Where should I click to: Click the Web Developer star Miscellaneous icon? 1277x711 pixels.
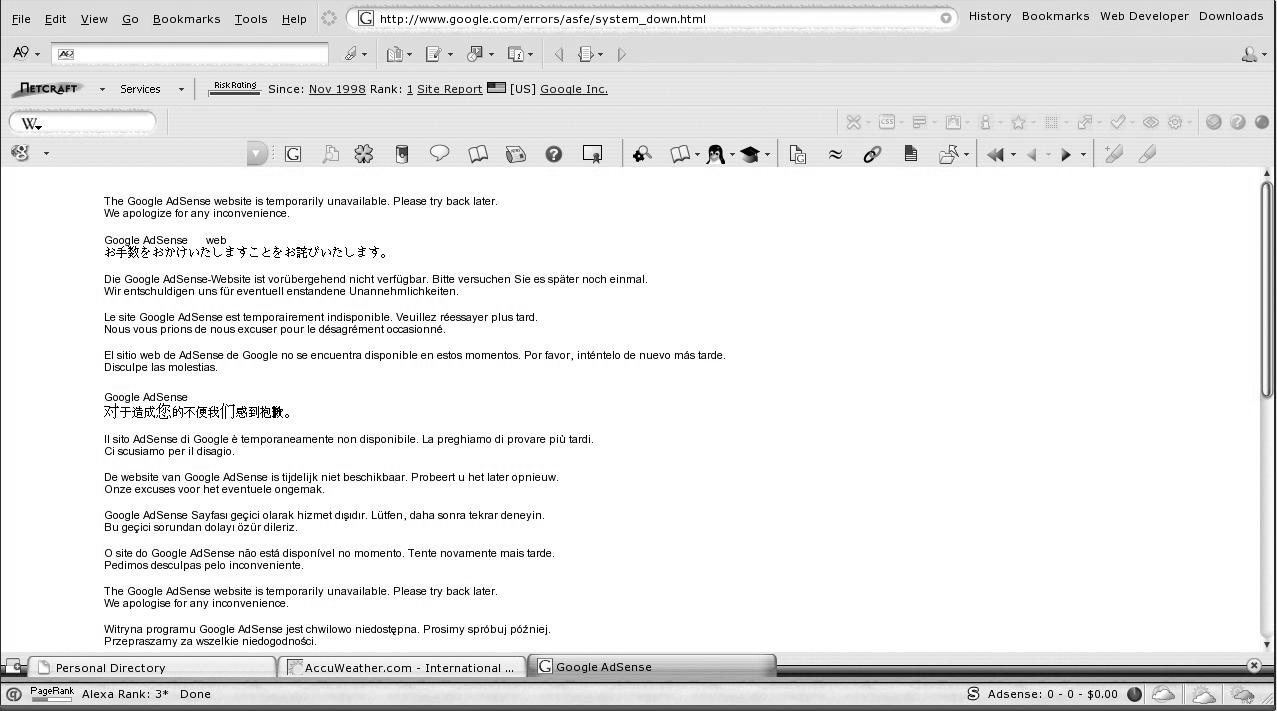click(x=1018, y=122)
